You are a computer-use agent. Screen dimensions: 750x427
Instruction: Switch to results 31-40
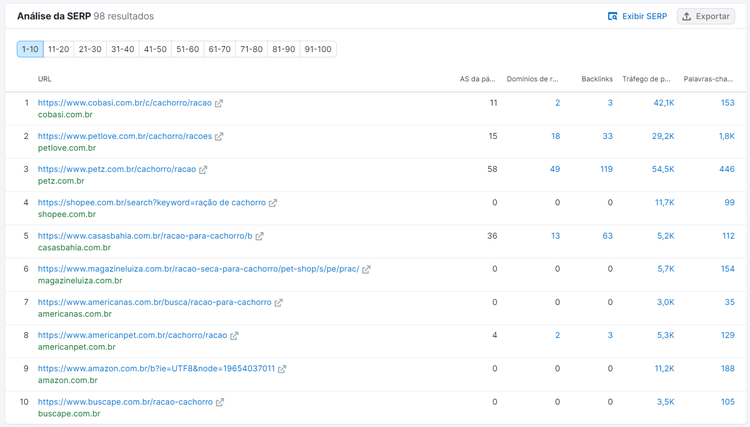point(122,49)
